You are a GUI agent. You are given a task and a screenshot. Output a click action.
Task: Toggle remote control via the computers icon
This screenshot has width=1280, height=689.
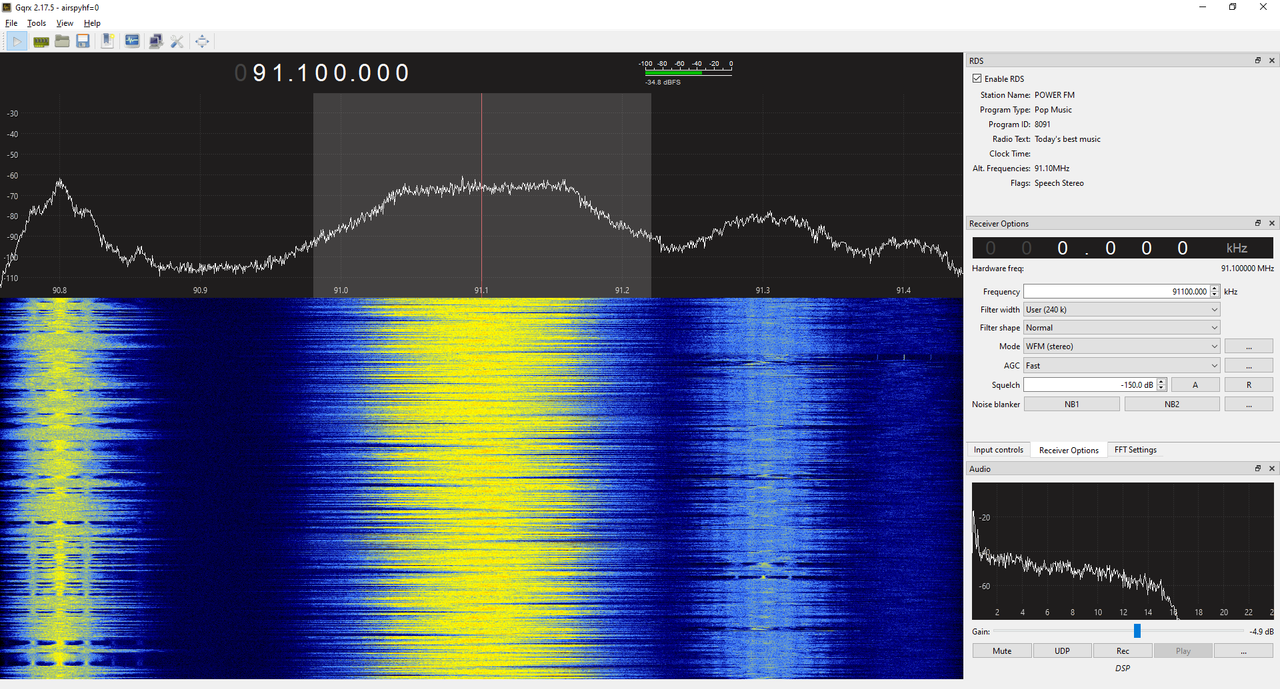pyautogui.click(x=156, y=41)
